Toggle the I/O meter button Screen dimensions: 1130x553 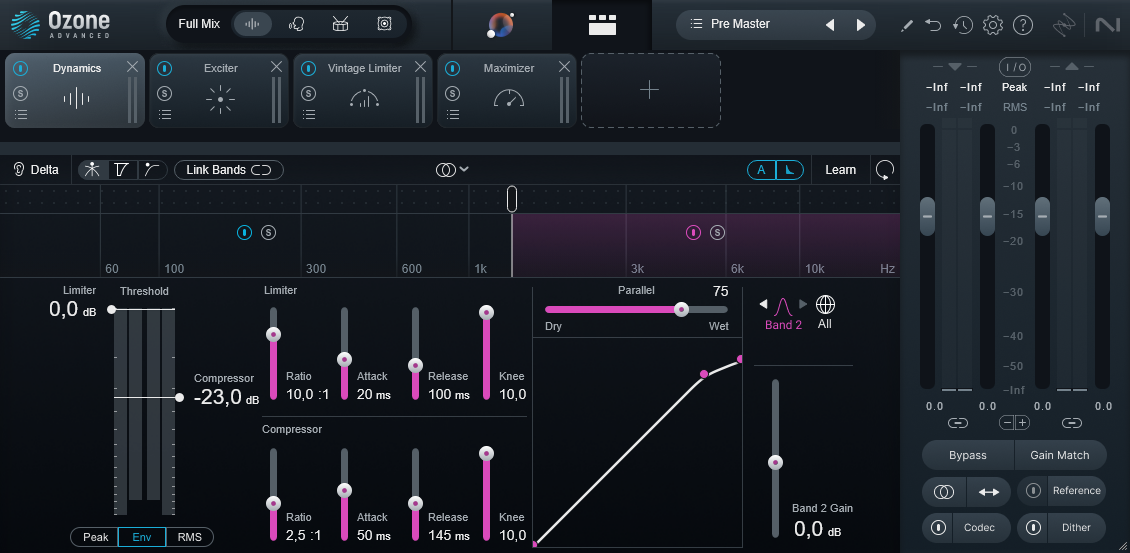click(1014, 67)
